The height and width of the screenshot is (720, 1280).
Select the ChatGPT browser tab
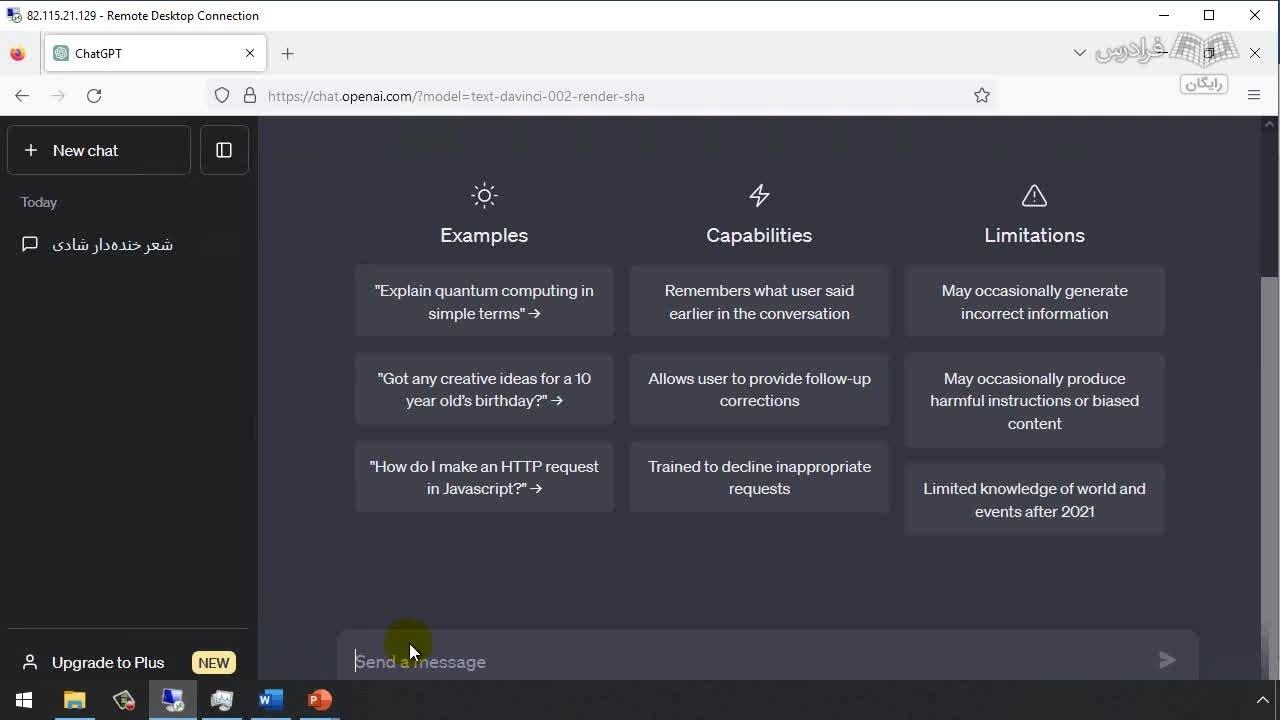[x=150, y=53]
